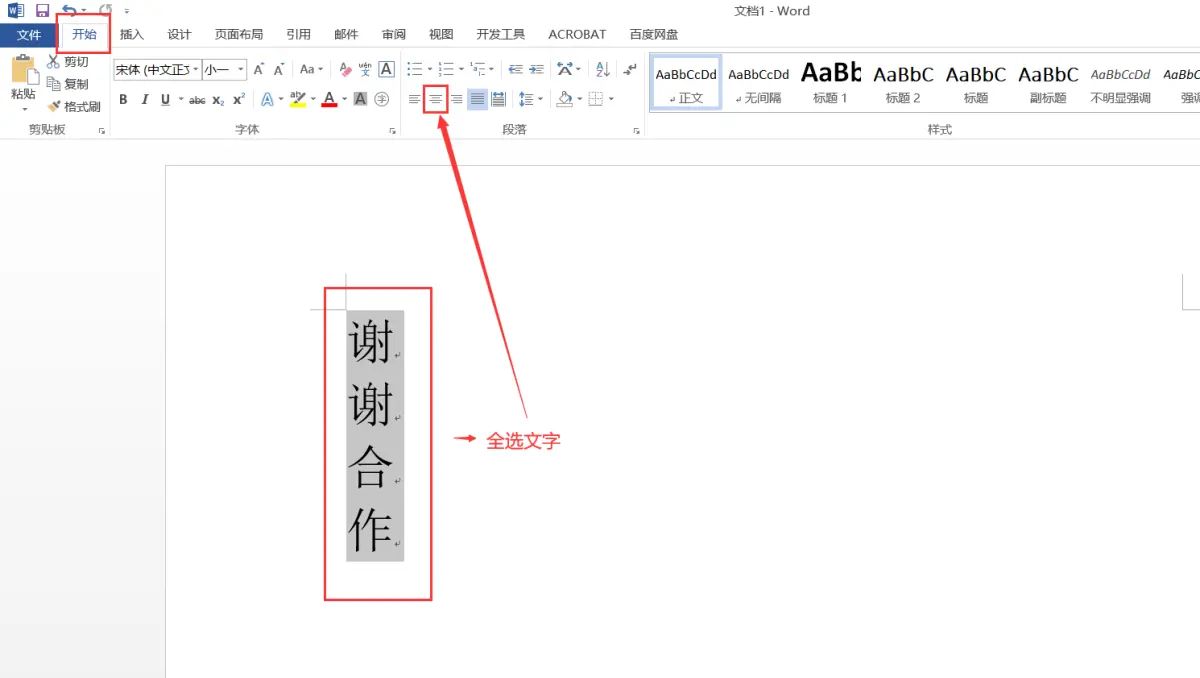Viewport: 1200px width, 678px height.
Task: Click the 格式刷 format painter
Action: click(x=76, y=106)
